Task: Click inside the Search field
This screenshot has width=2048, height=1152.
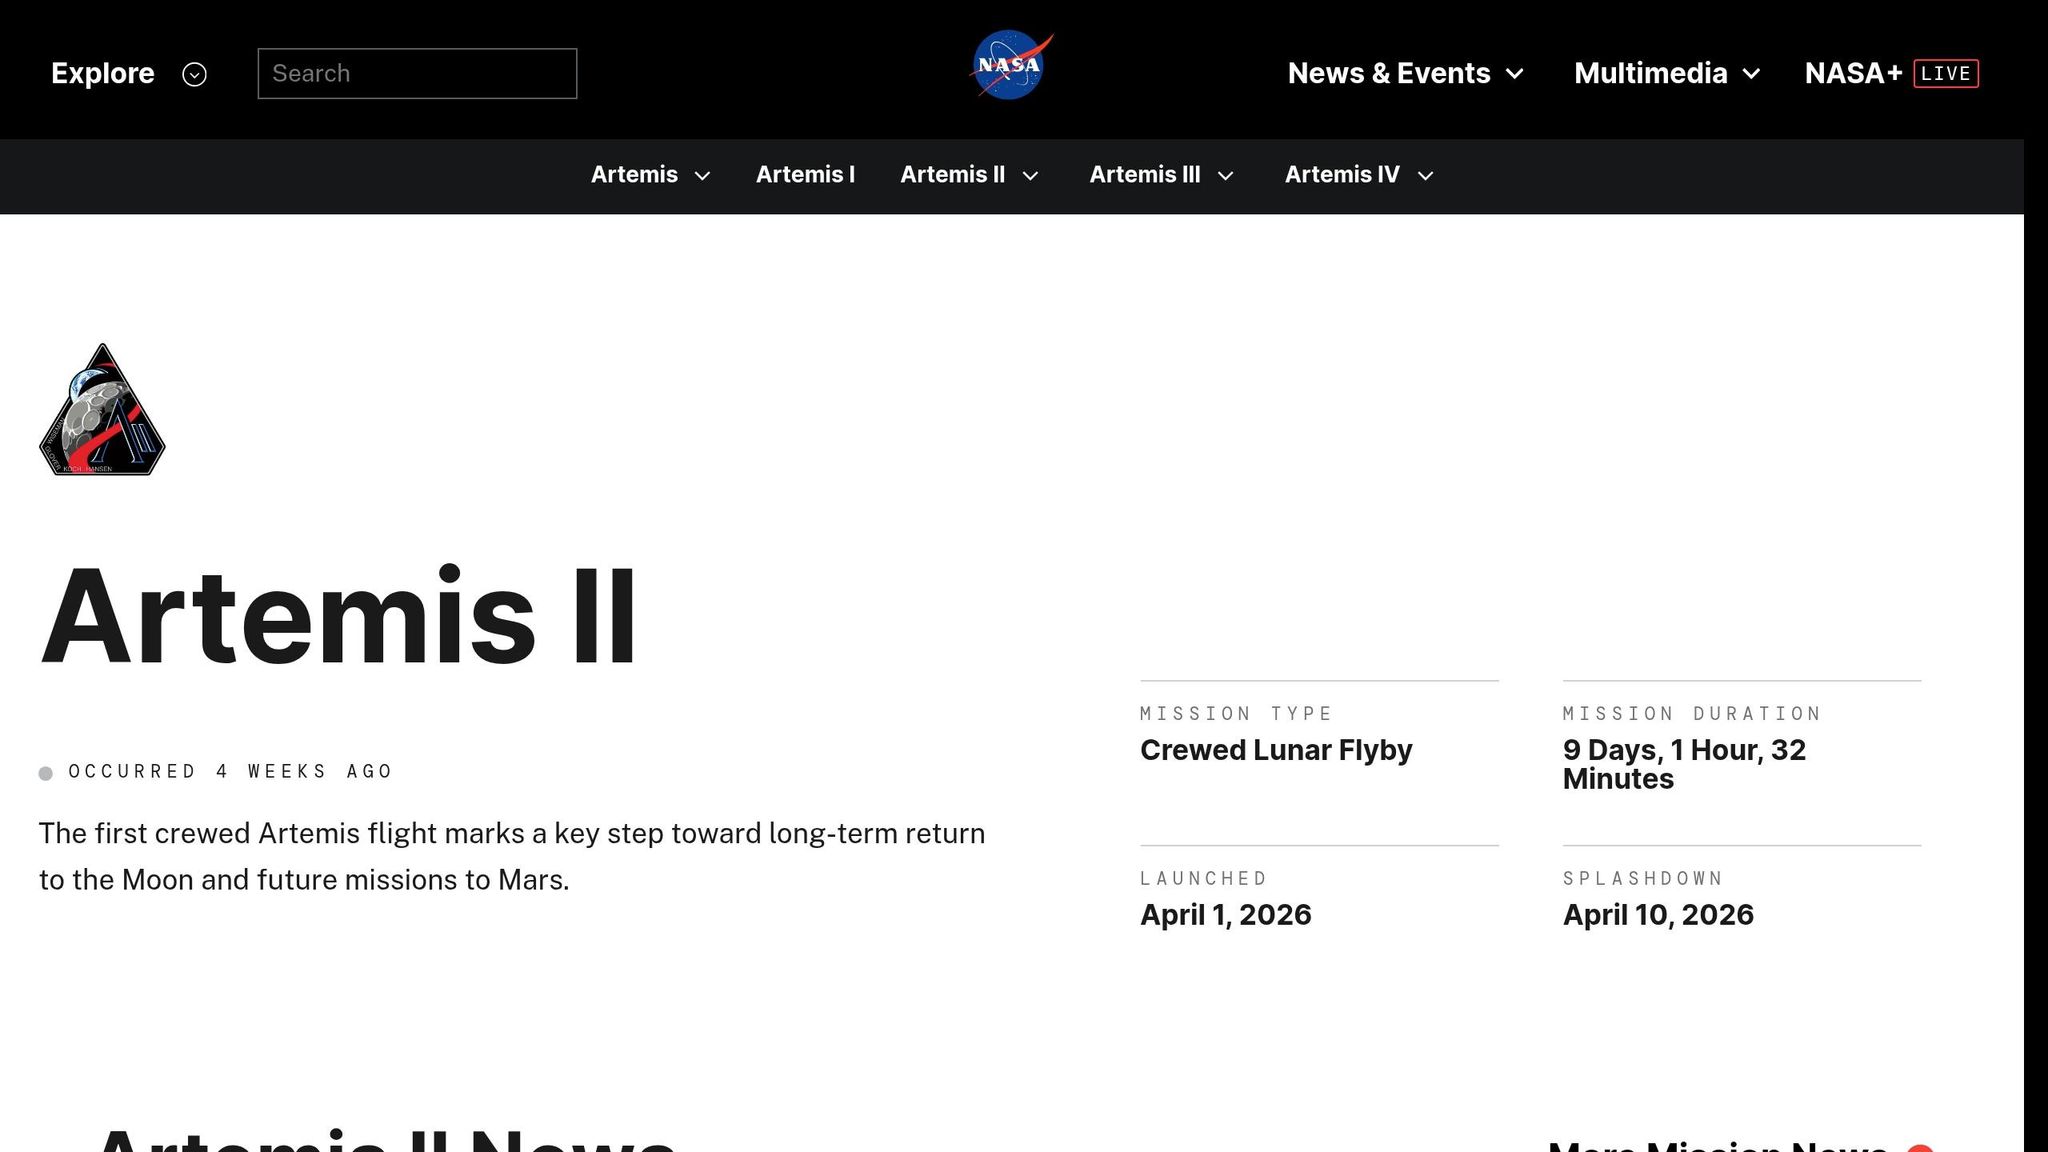Action: (417, 73)
